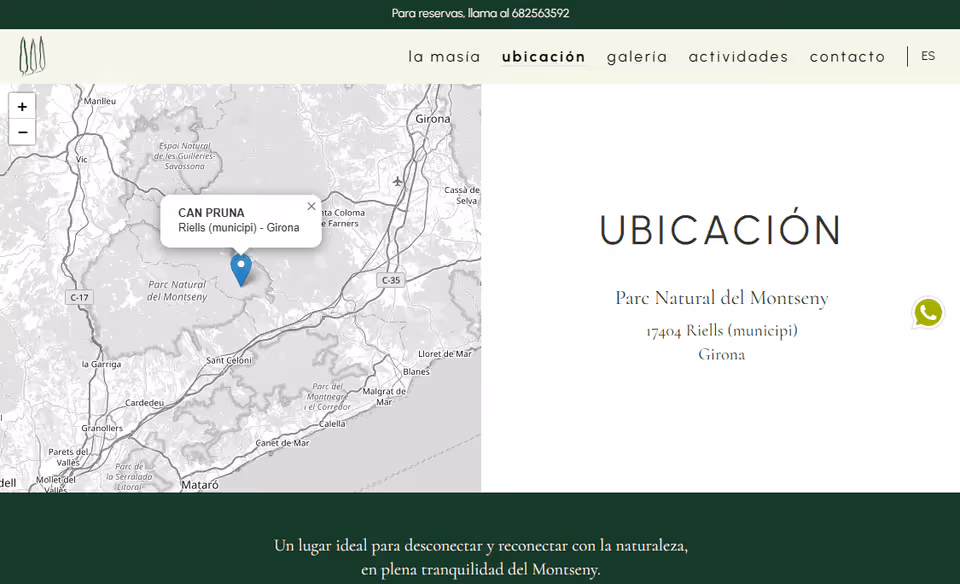
Task: Open the contacto page
Action: [x=847, y=57]
